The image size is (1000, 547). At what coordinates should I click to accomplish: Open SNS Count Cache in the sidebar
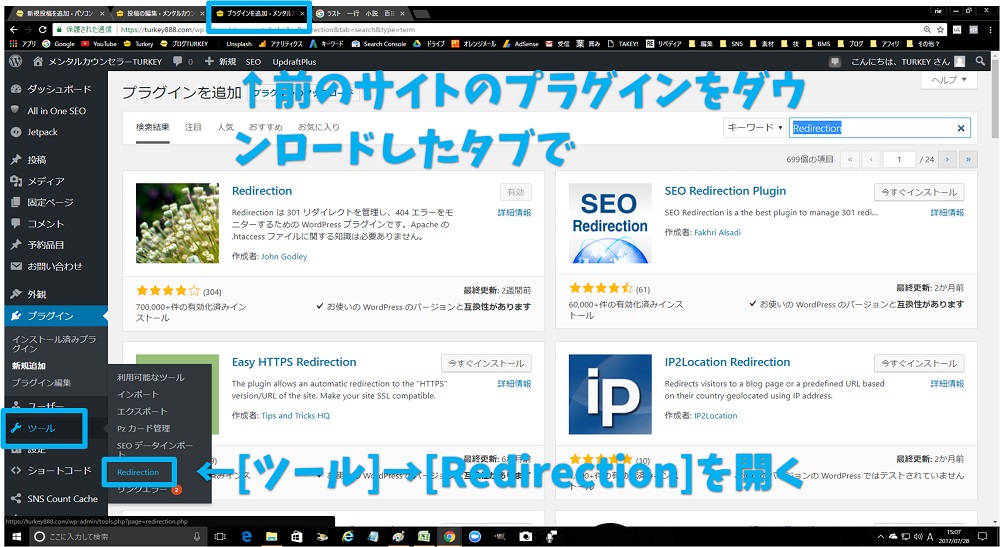[x=54, y=499]
